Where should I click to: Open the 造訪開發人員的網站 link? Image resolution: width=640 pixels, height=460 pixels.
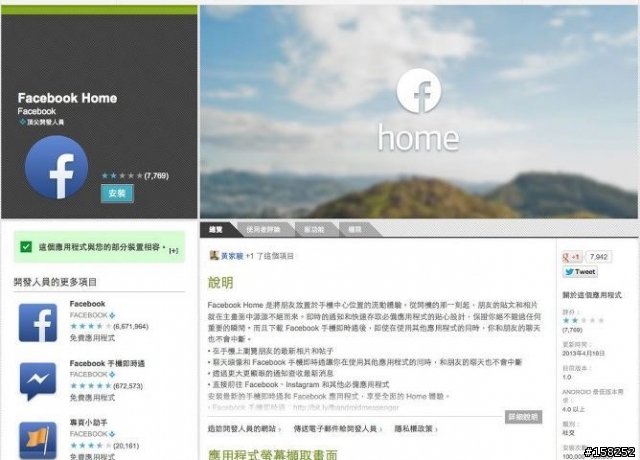pos(244,429)
